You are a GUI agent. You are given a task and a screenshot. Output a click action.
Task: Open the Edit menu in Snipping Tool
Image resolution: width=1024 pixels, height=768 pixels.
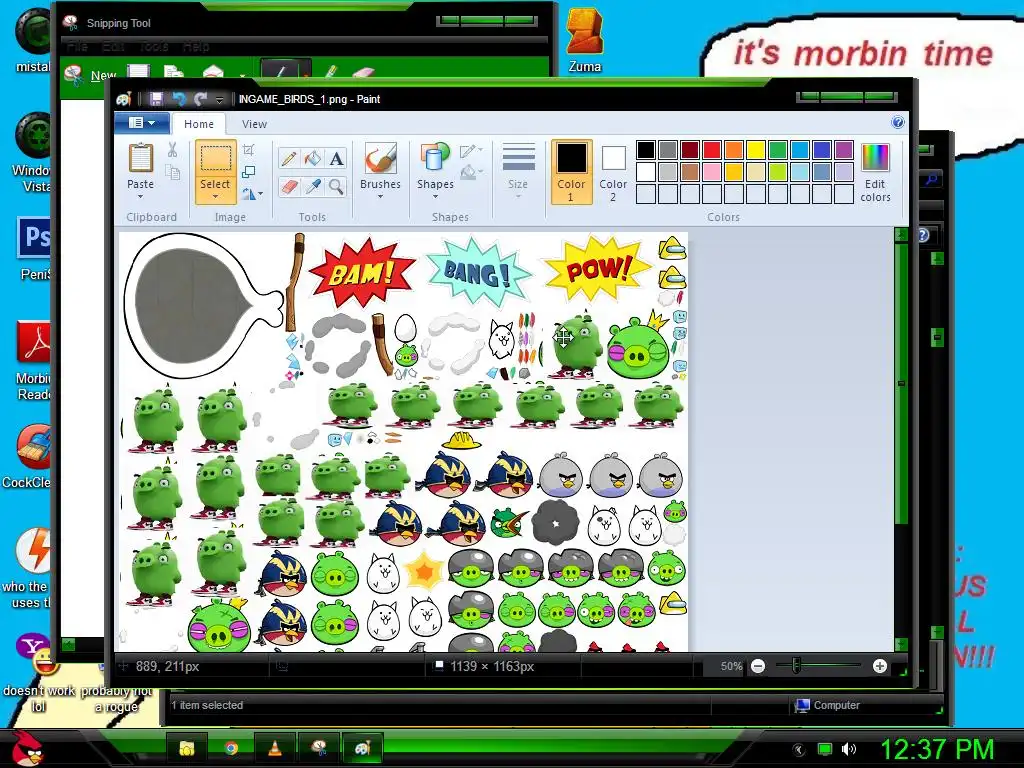113,47
